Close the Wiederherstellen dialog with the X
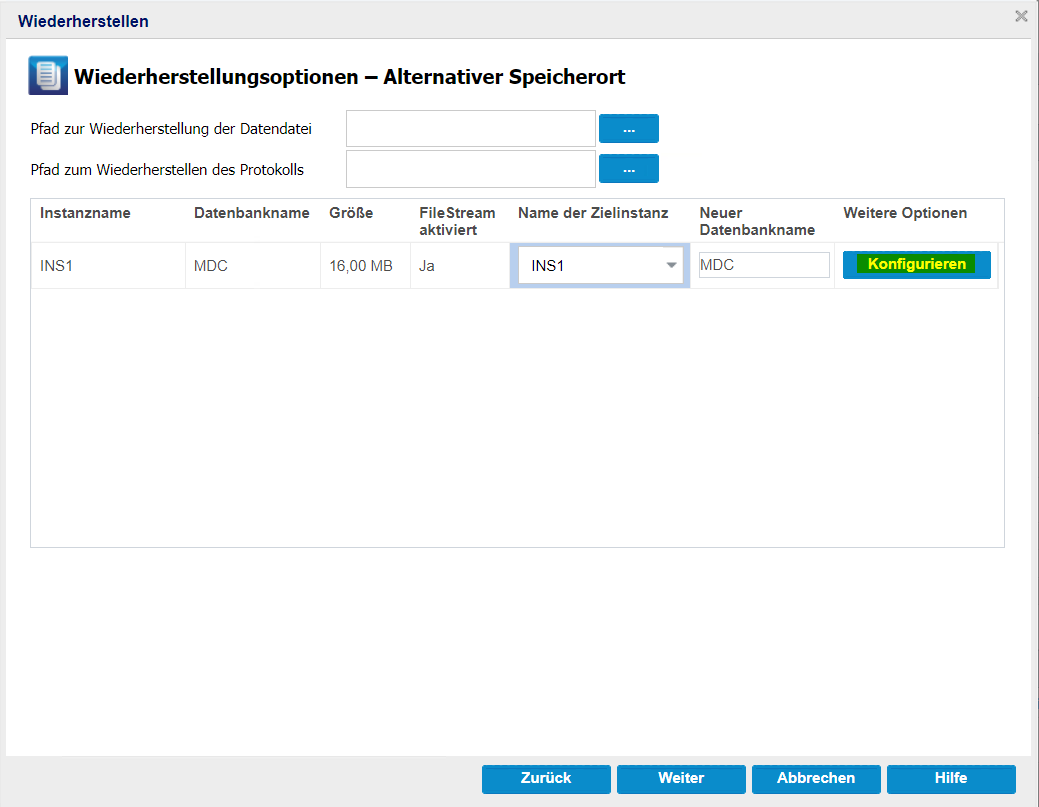 [x=1021, y=16]
